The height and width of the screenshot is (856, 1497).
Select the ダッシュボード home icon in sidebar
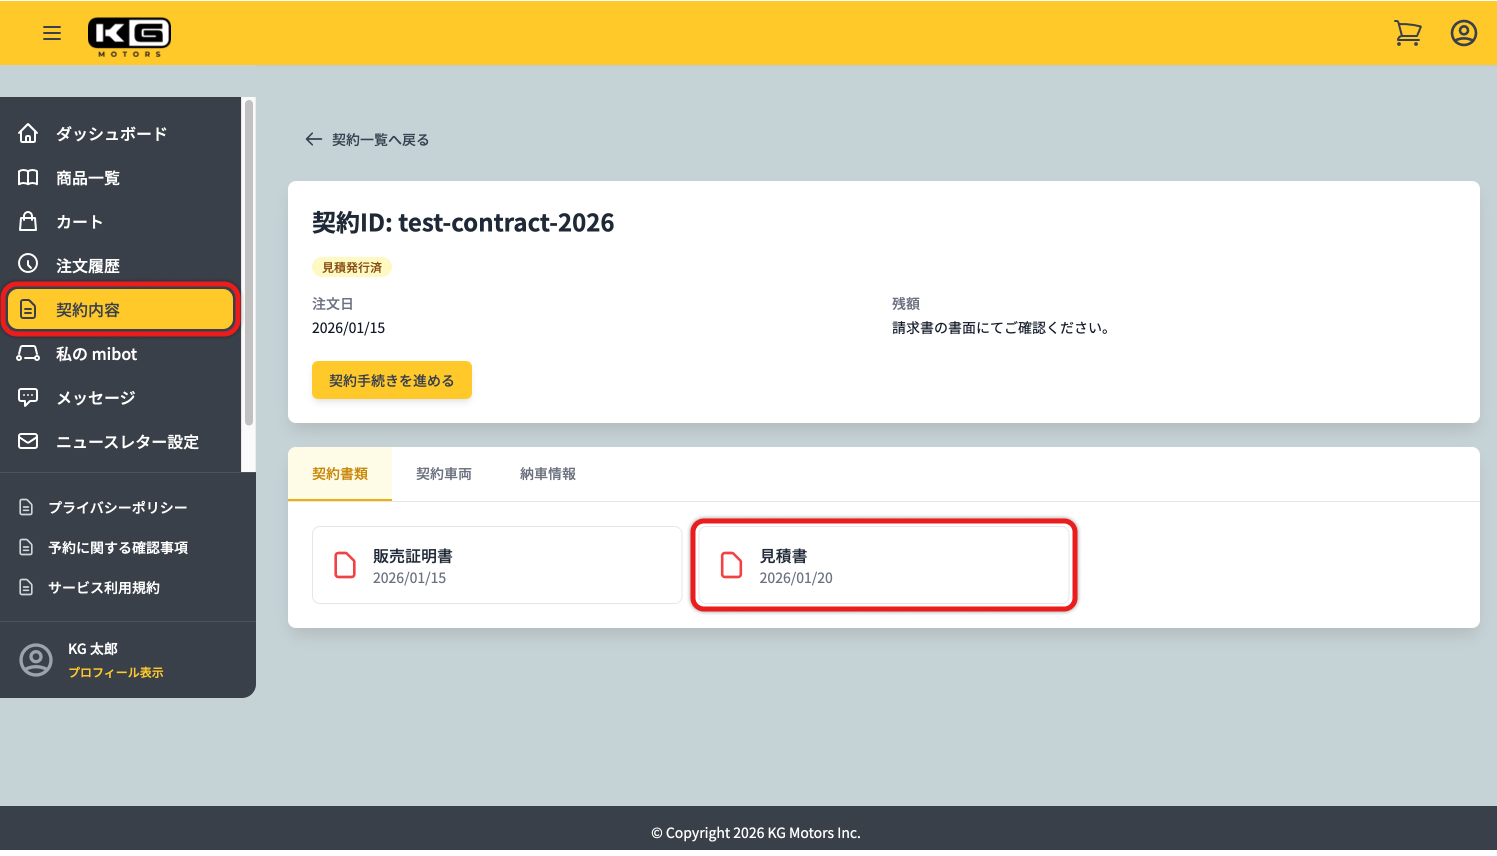point(29,133)
